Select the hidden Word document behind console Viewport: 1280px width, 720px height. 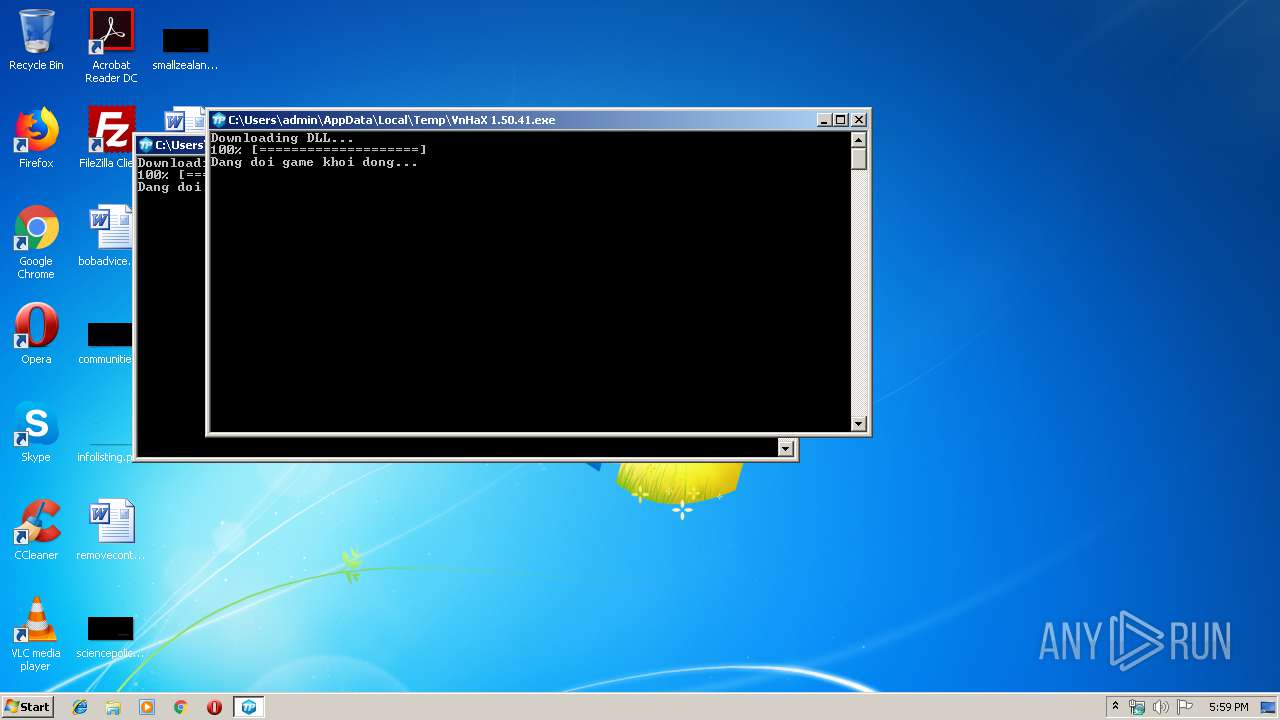(183, 120)
